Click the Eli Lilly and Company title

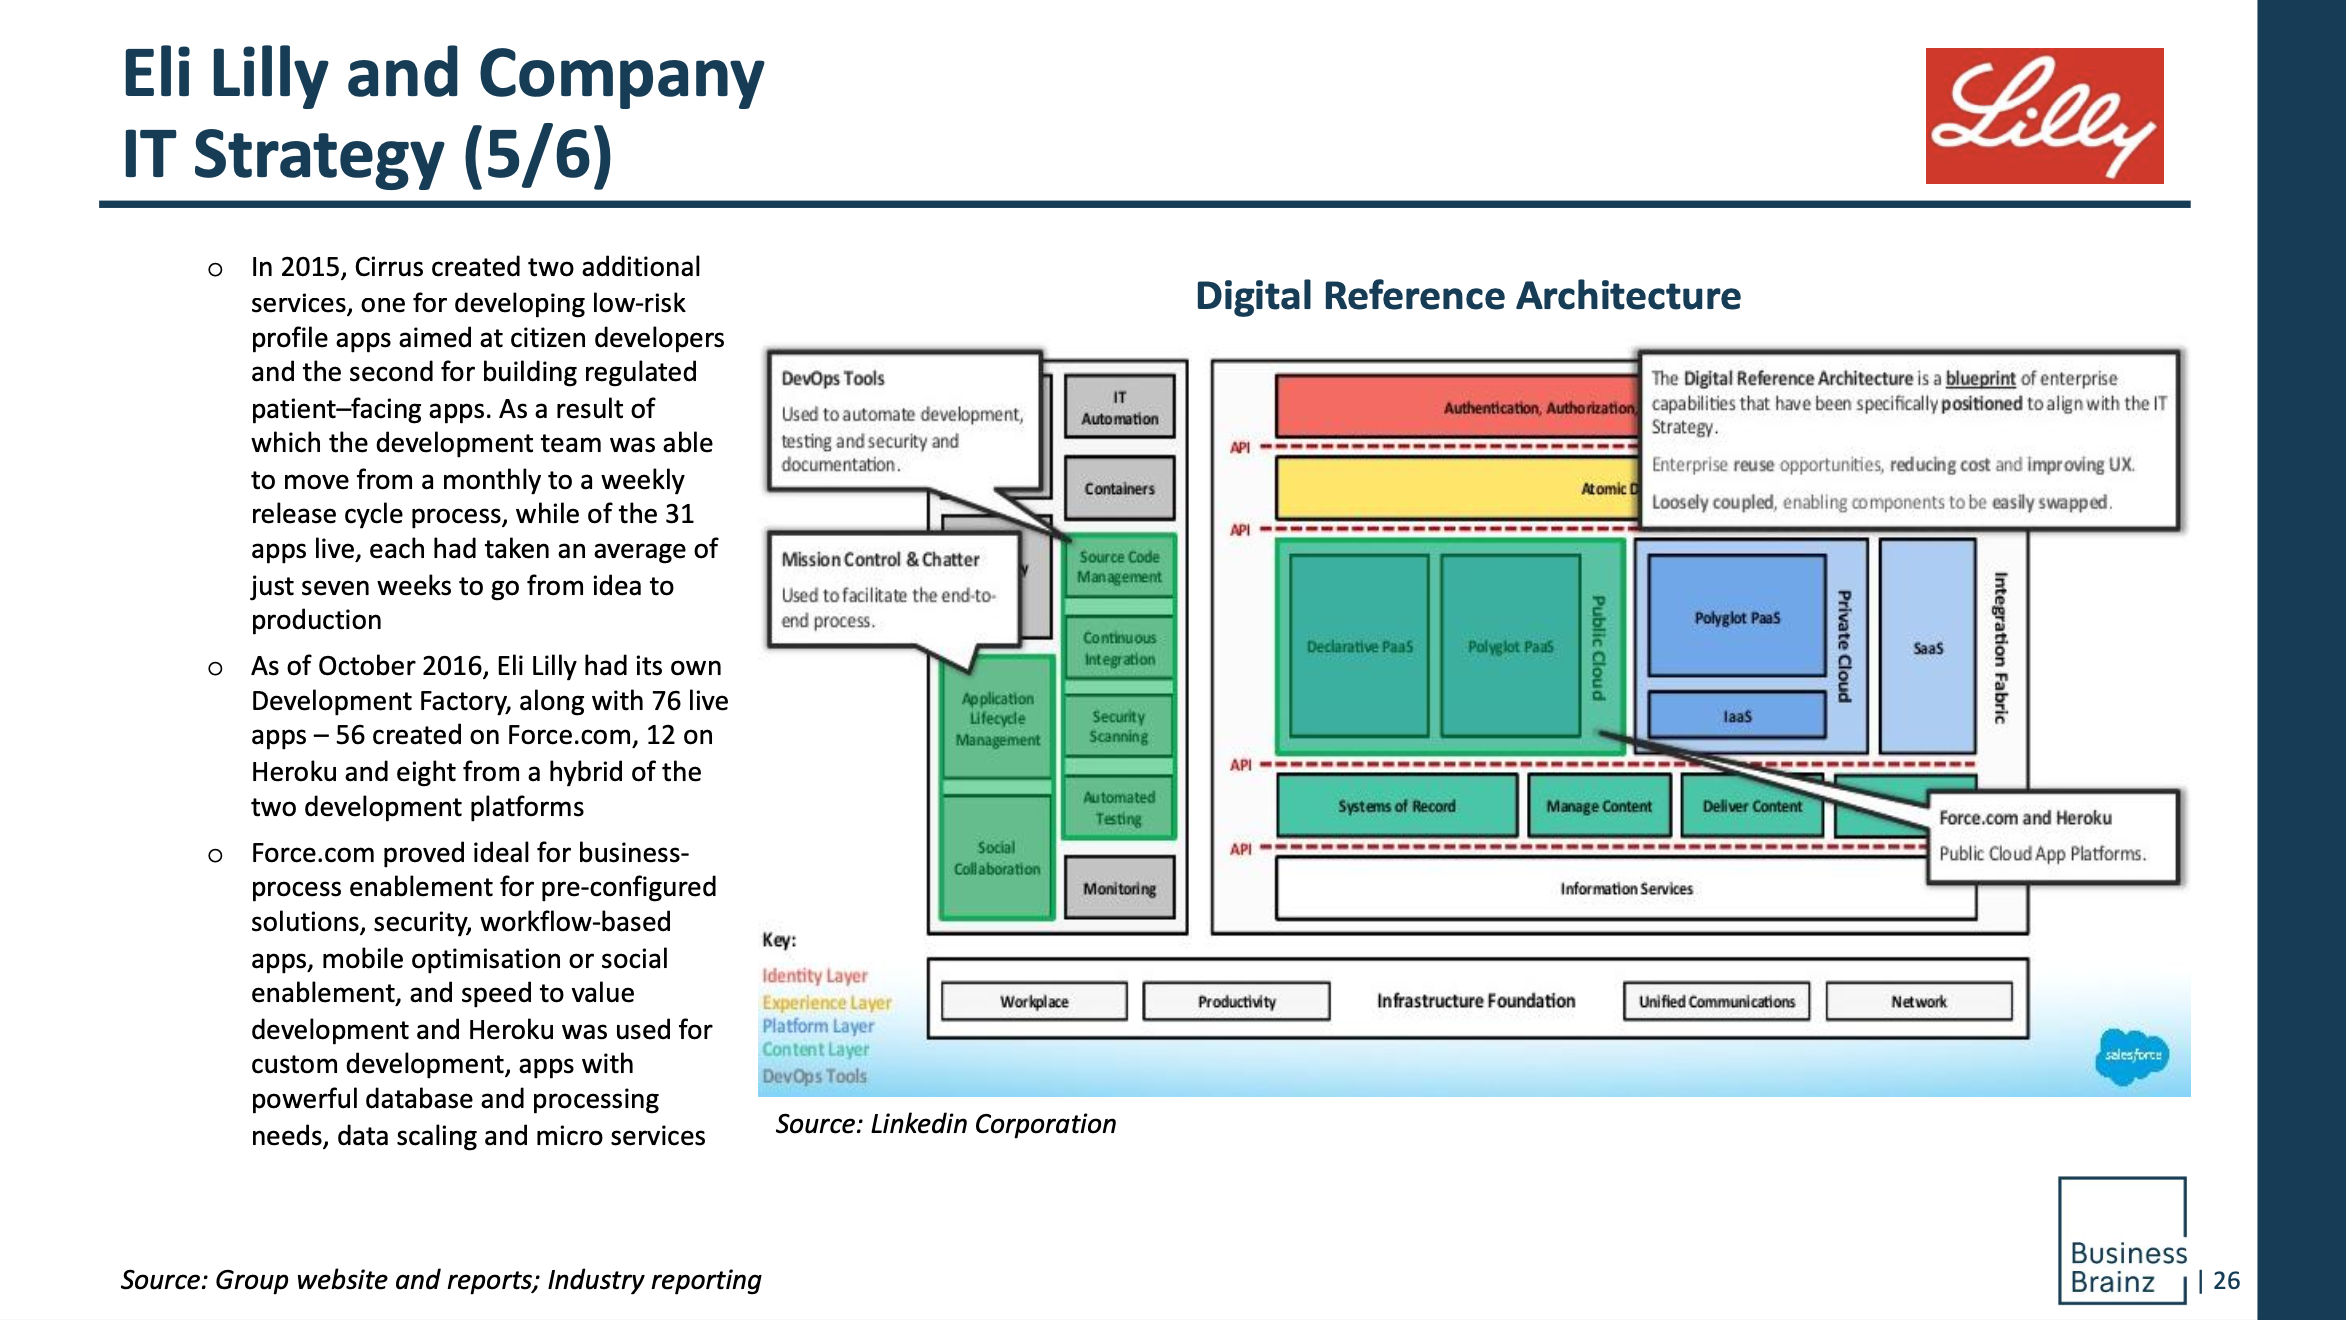tap(443, 74)
